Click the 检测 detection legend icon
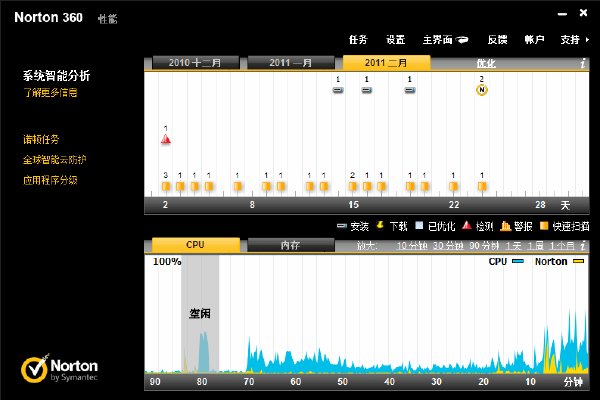600x400 pixels. point(466,225)
